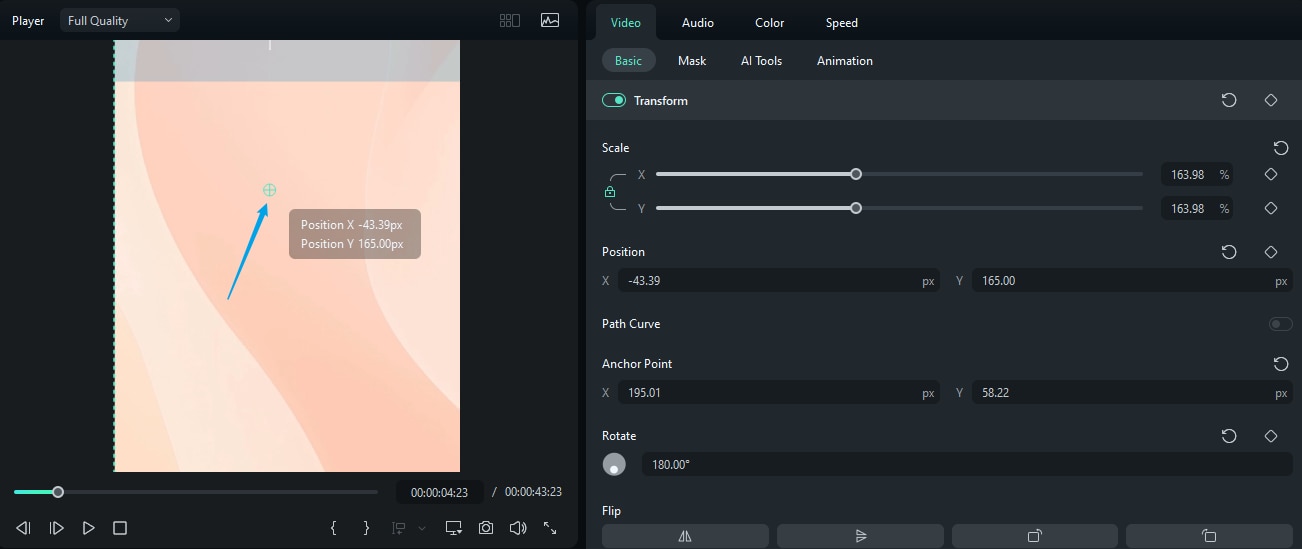Click the playhead on the player progress bar
Screen dimensions: 1302x549
coord(58,492)
